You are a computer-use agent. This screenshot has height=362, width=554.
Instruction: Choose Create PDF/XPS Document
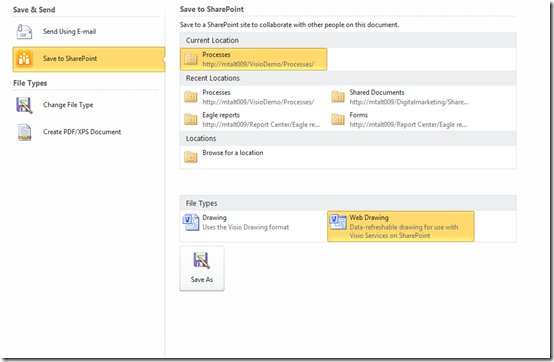88,132
